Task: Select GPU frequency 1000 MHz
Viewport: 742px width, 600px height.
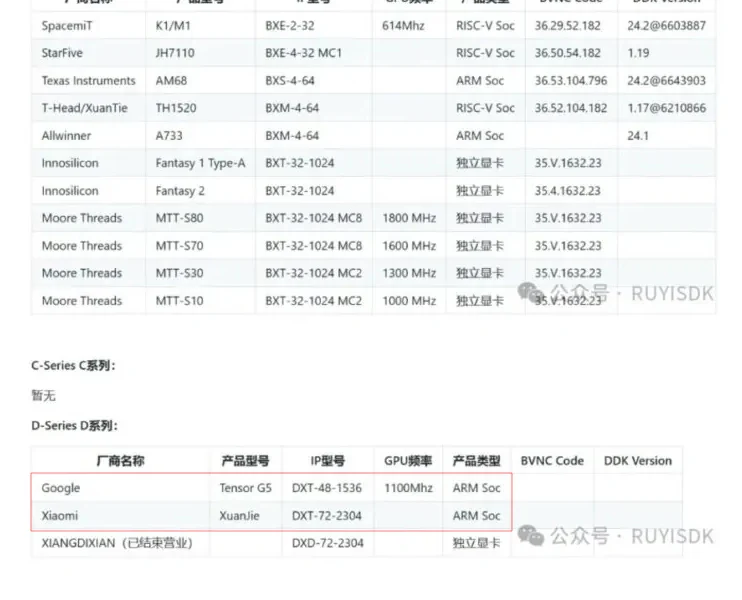Action: 409,300
